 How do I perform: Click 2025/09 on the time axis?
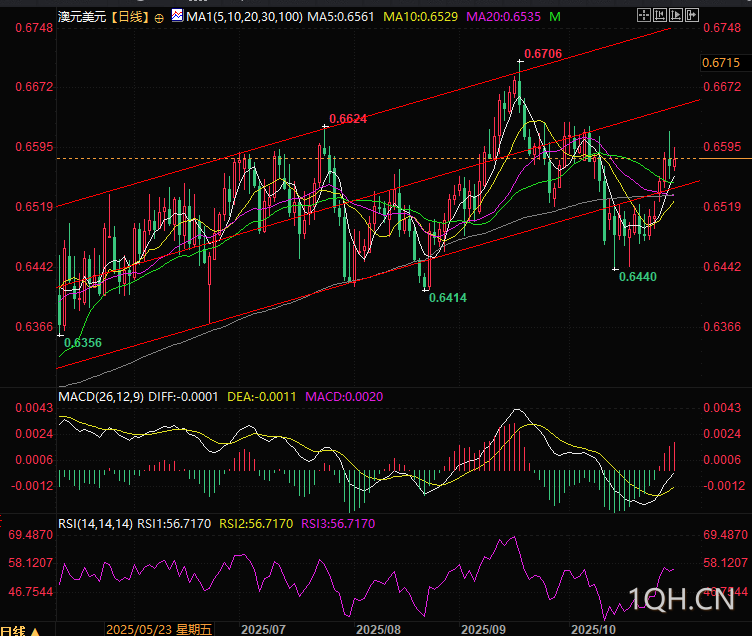(484, 630)
